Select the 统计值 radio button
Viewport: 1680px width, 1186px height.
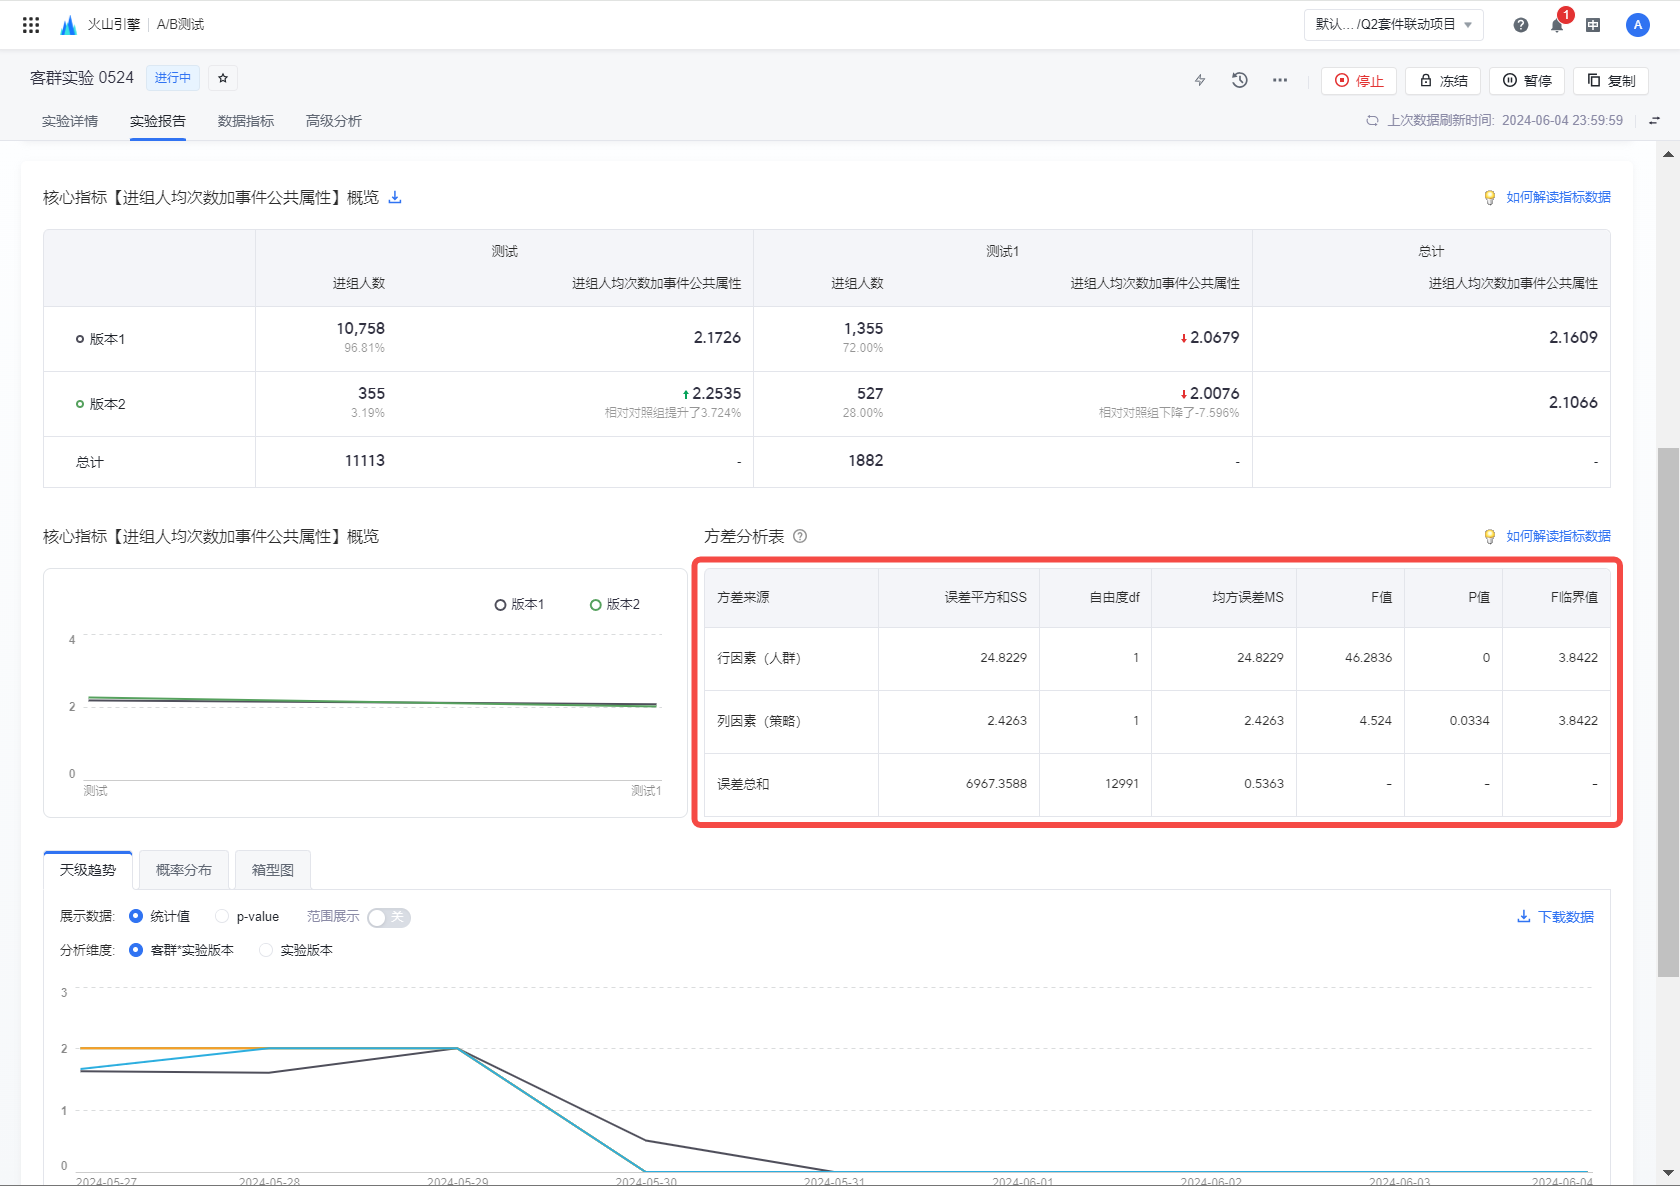click(136, 916)
